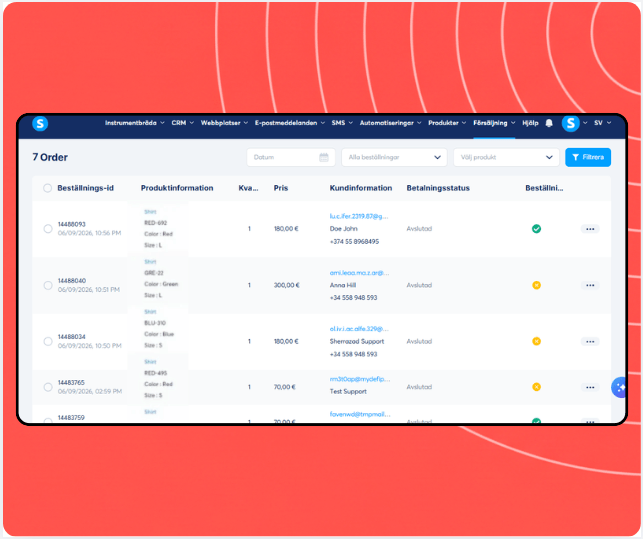
Task: Open the Shirt product link for BLU-310
Action: [150, 312]
